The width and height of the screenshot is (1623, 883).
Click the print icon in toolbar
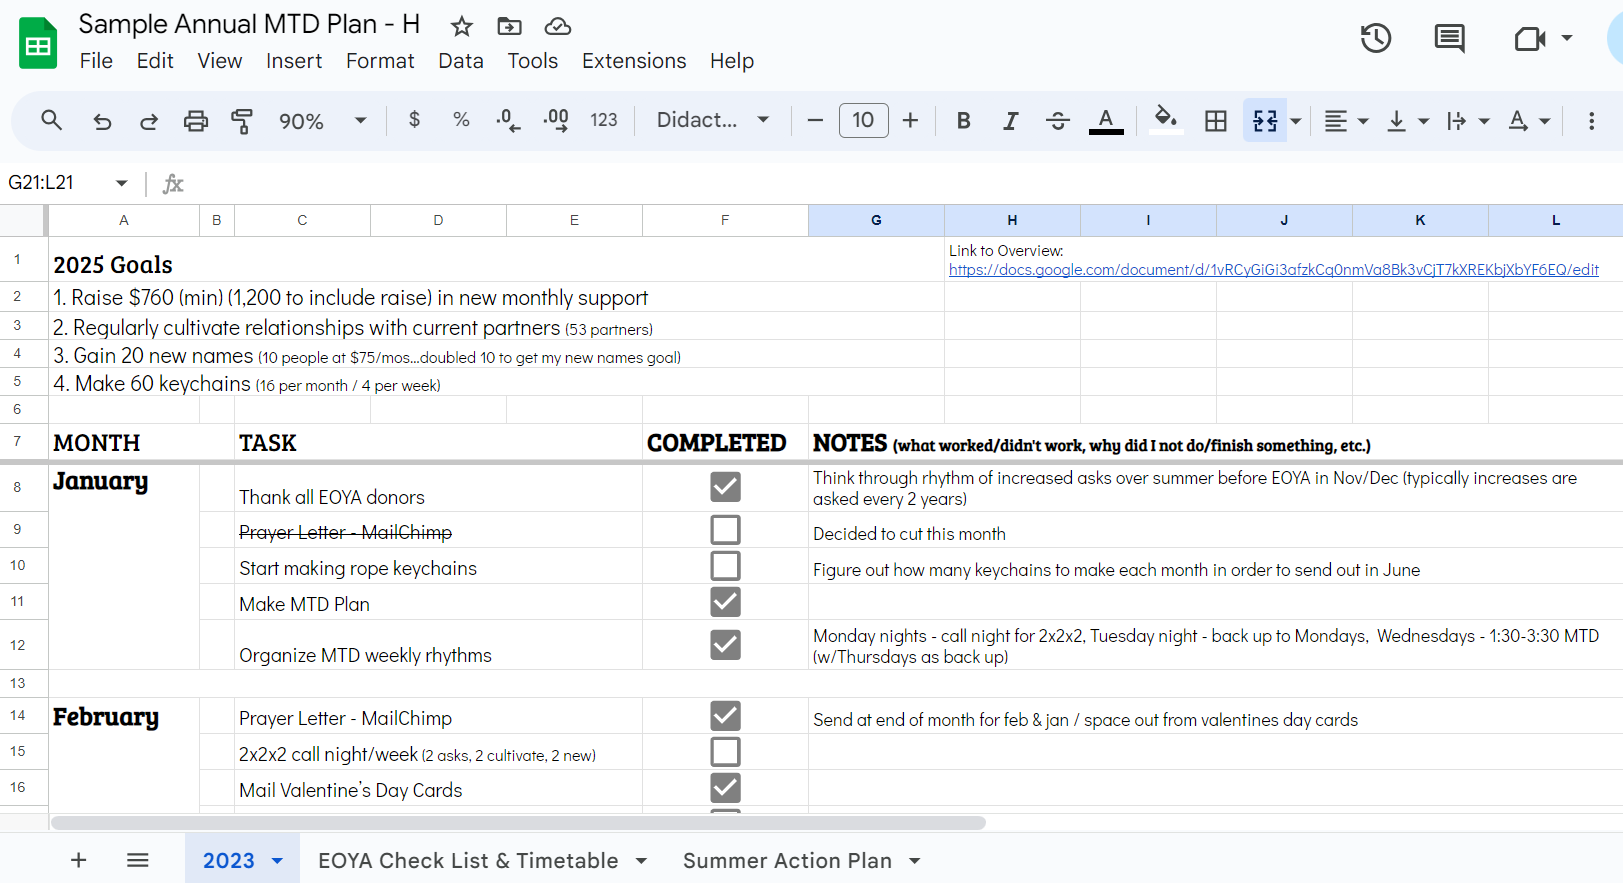pos(196,121)
